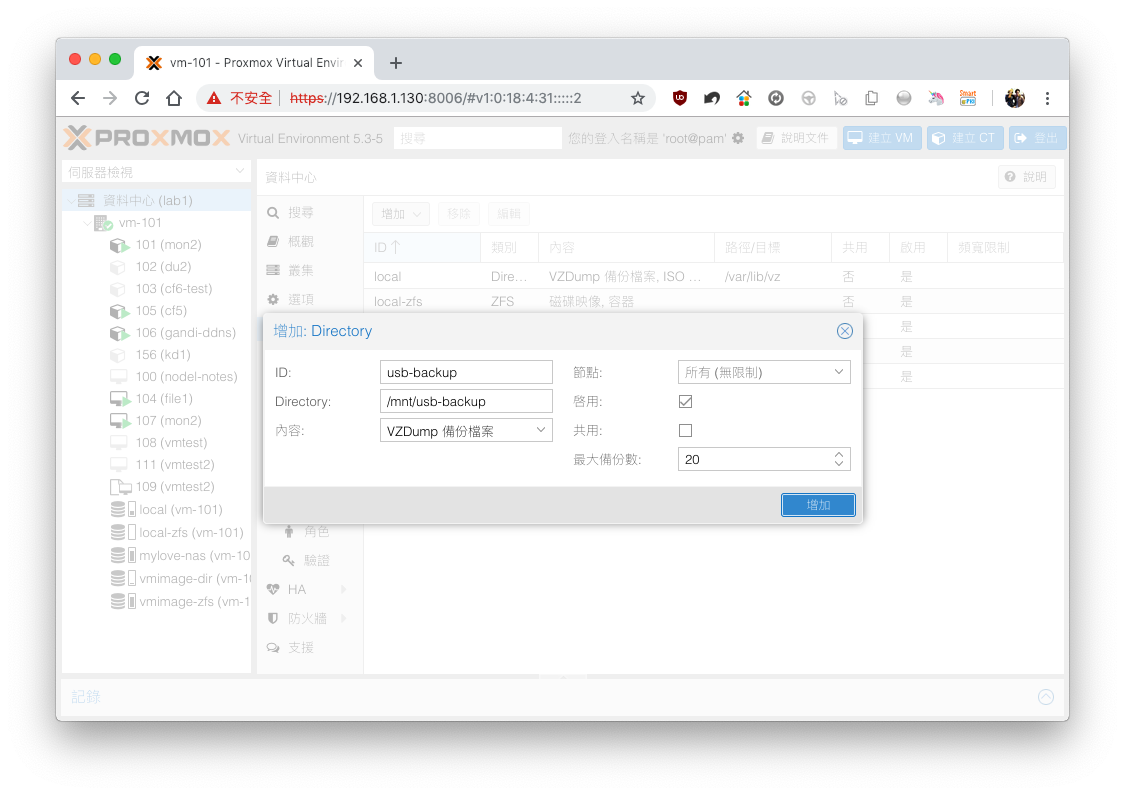Select local (vm-101) storage
Viewport: 1125px width, 795px height.
coord(180,509)
